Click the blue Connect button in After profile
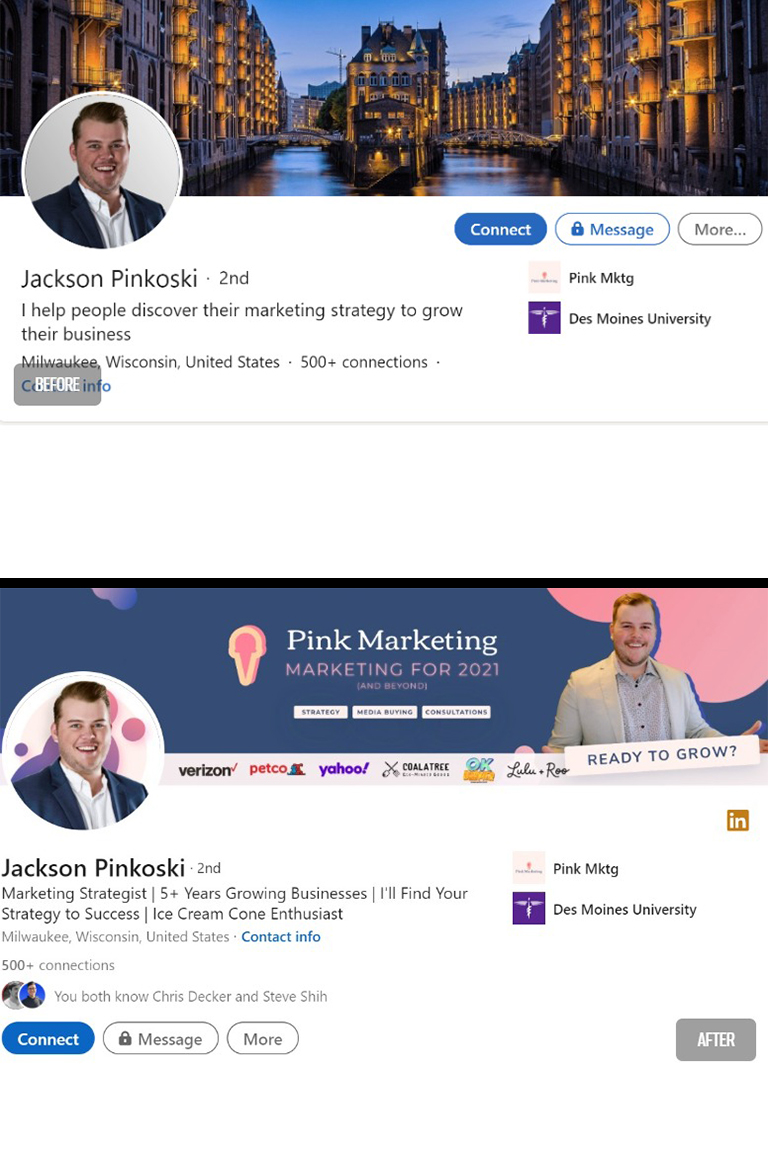The width and height of the screenshot is (768, 1172). [x=48, y=1039]
